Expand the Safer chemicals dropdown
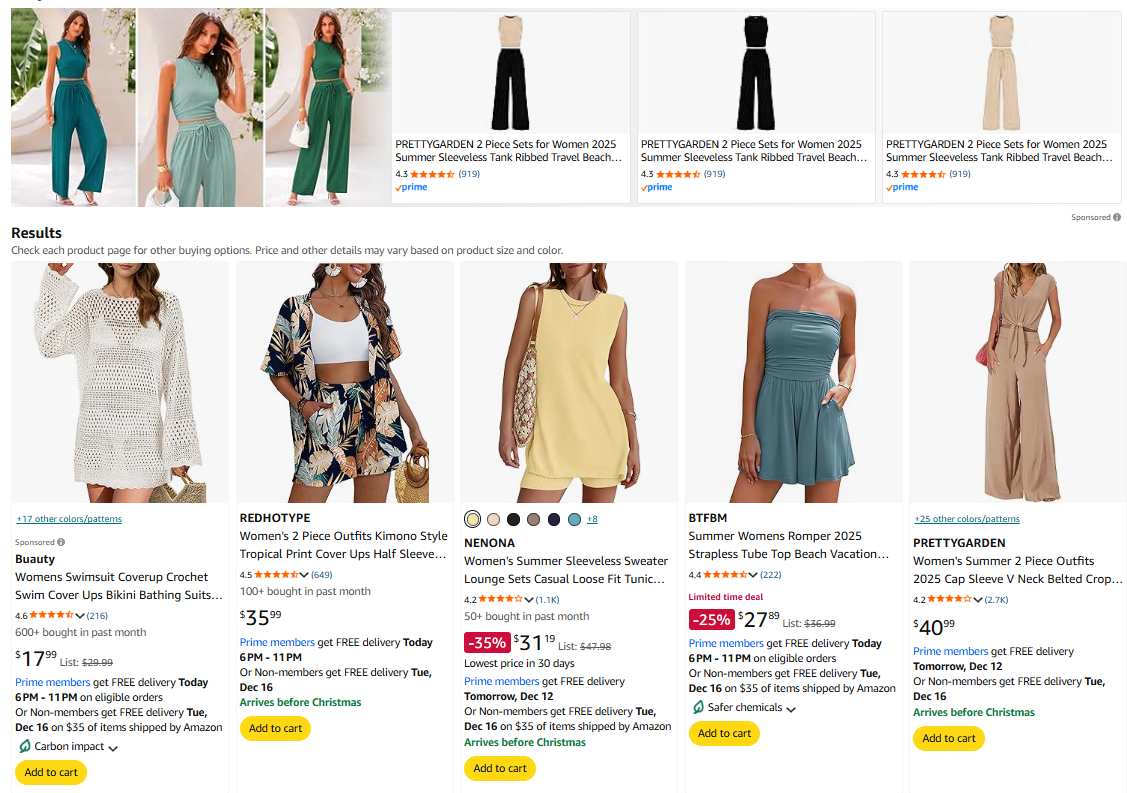 click(x=791, y=707)
